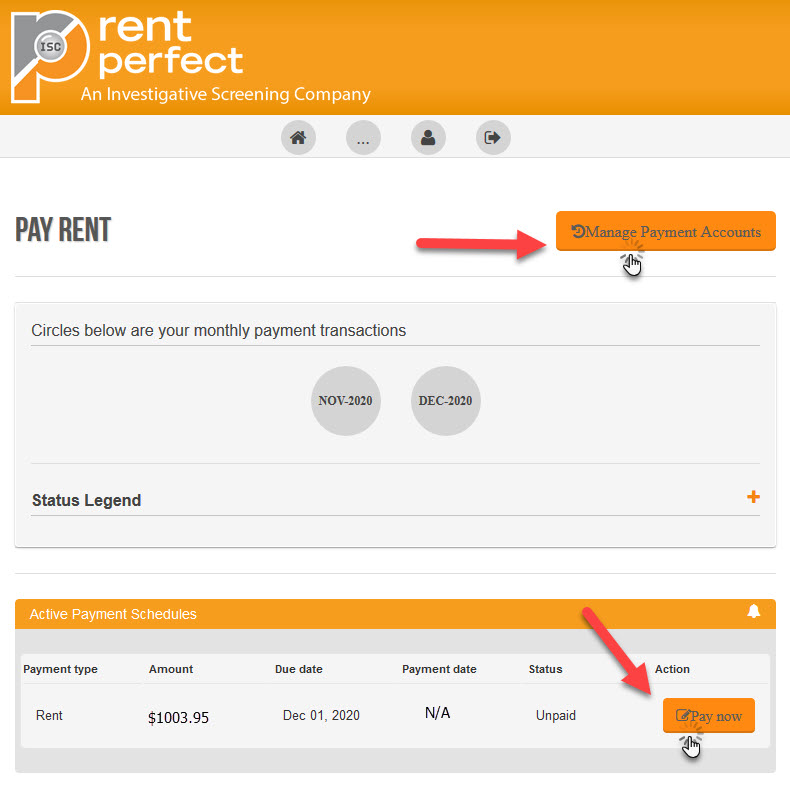
Task: Expand Status Legend with the plus sign
Action: tap(753, 497)
